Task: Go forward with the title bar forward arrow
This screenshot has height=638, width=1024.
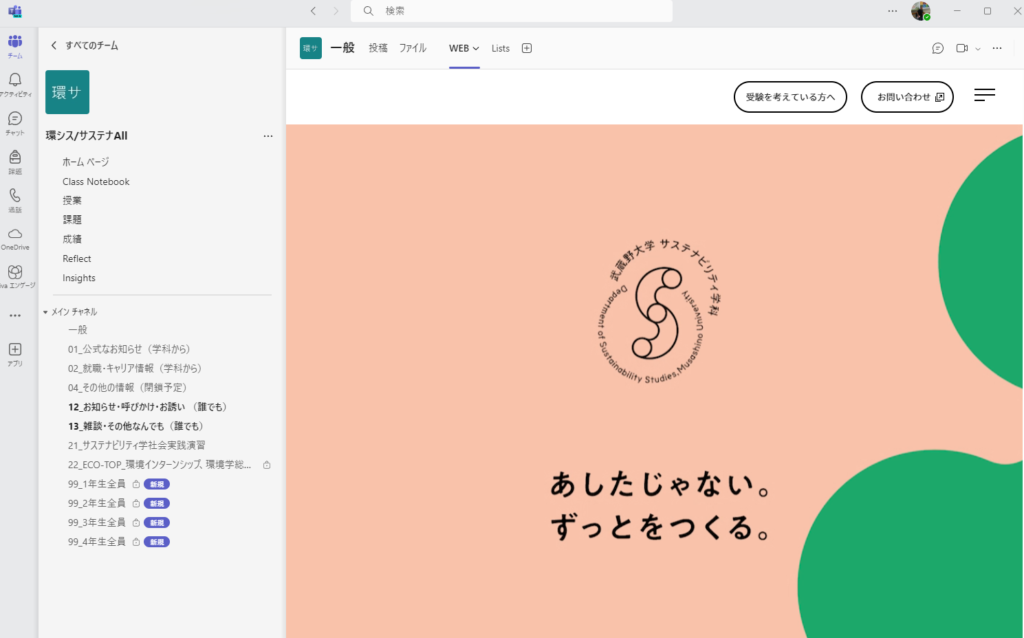Action: (336, 11)
